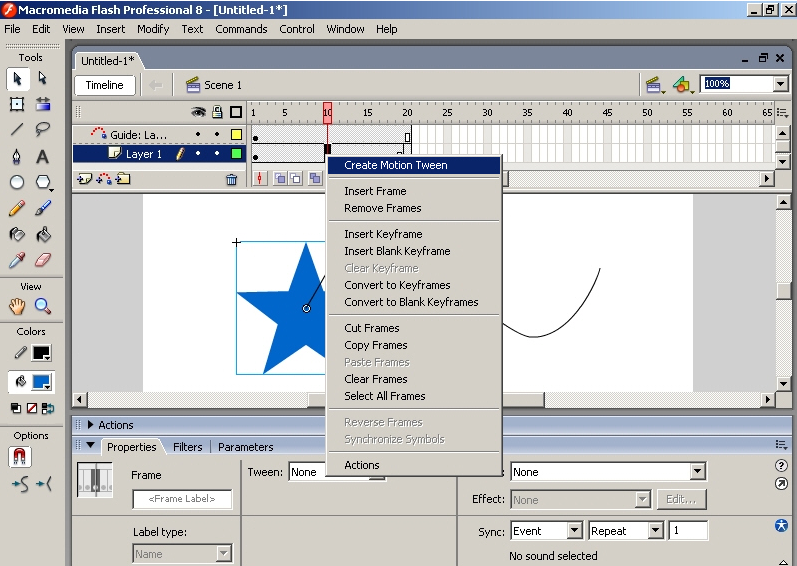Select the Lasso tool
This screenshot has width=797, height=566.
[43, 129]
